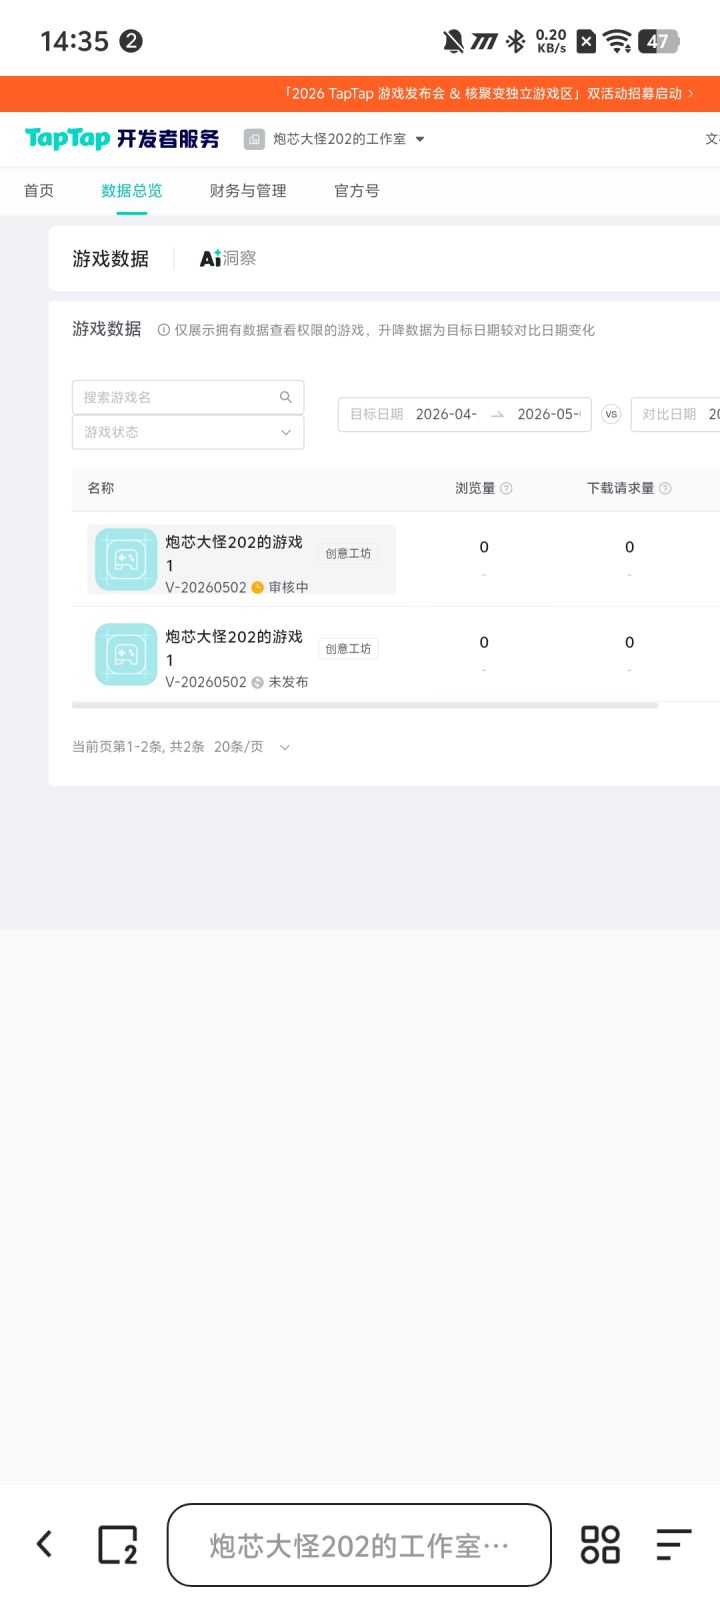The height and width of the screenshot is (1605, 720).
Task: Click 创意工坊 tag in 审核中 row
Action: pos(348,553)
